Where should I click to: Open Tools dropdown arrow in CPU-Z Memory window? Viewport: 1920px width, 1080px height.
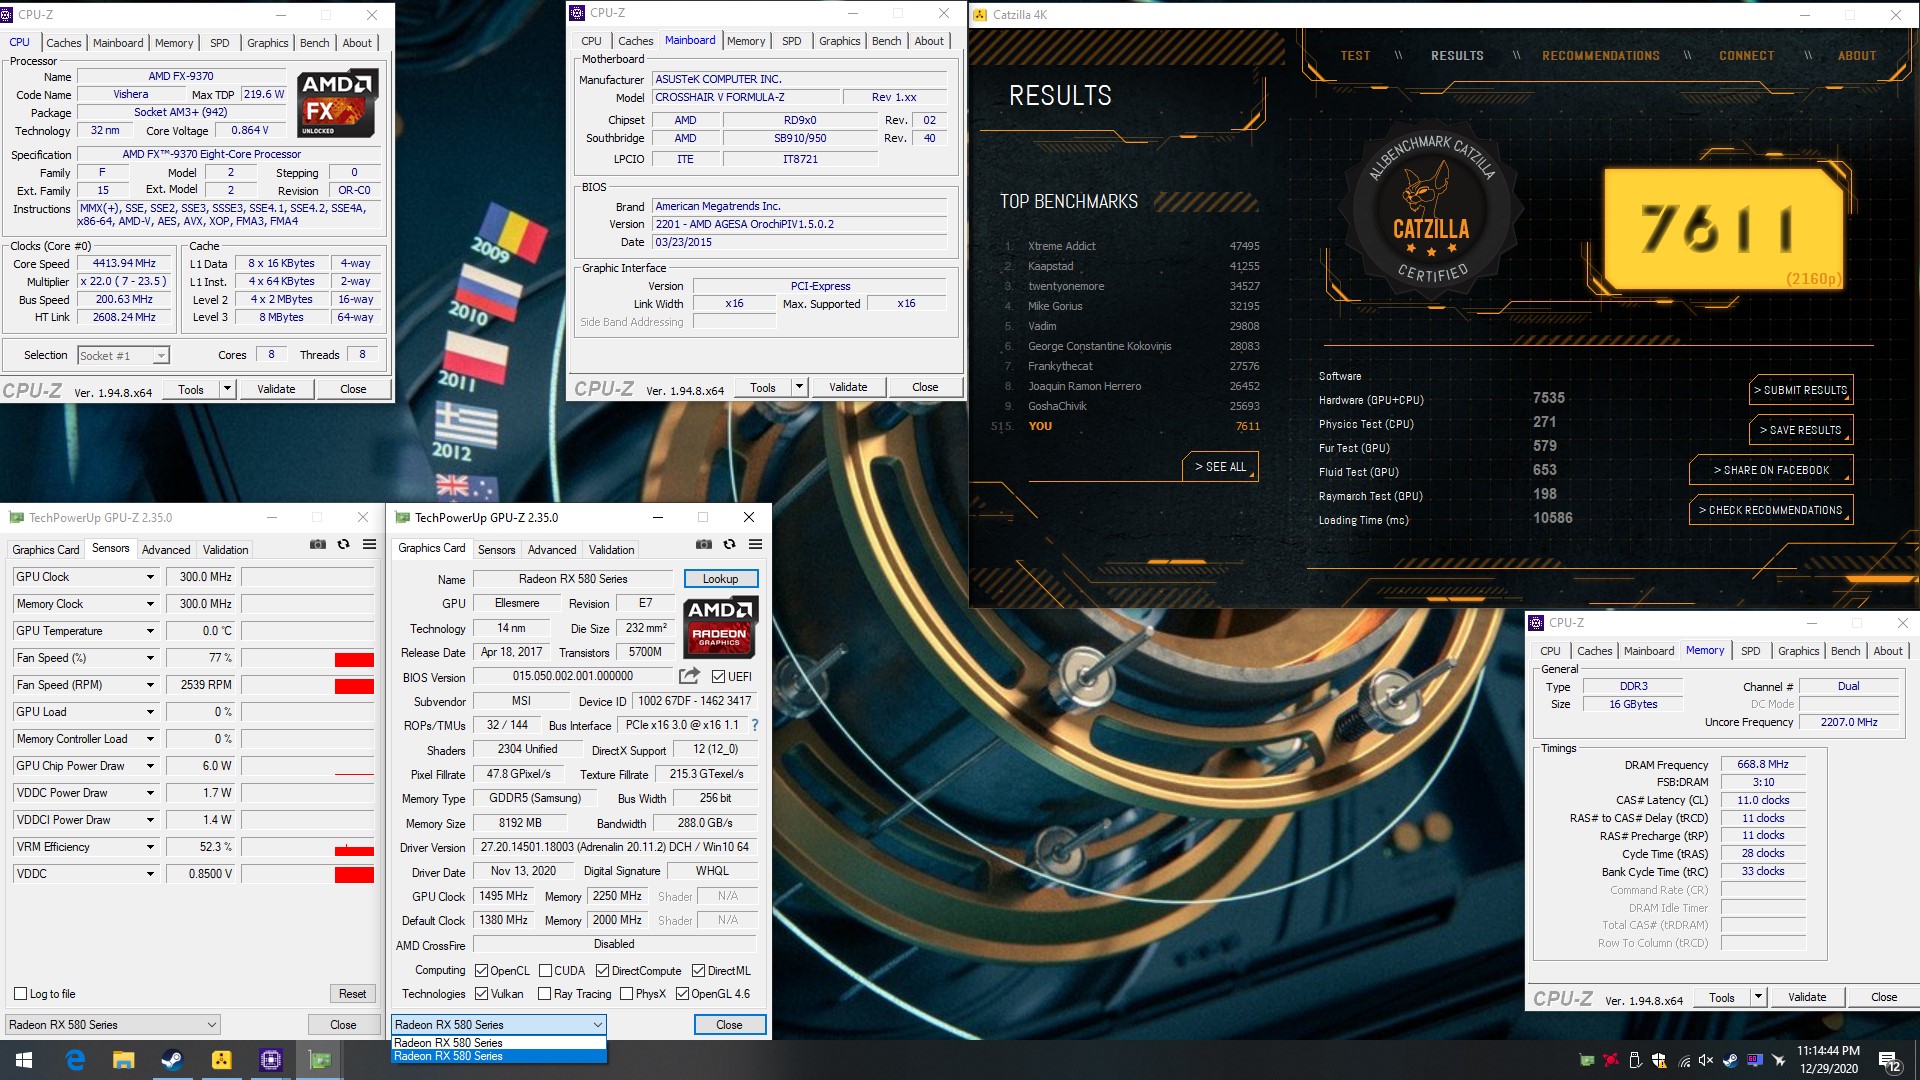click(1758, 997)
